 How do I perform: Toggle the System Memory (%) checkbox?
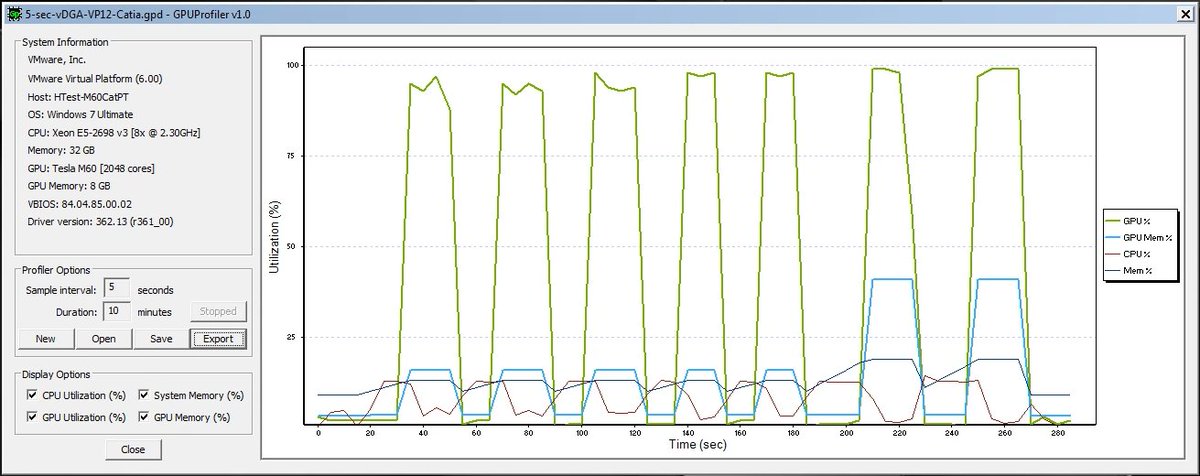[145, 396]
